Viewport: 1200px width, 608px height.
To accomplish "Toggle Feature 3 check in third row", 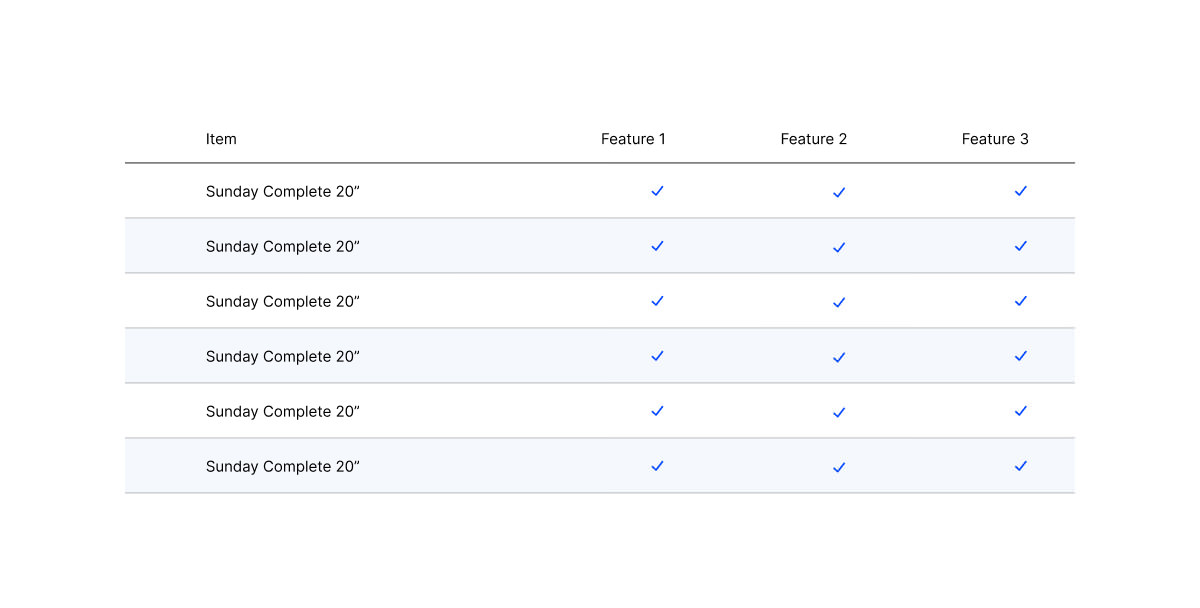I will pos(1020,301).
